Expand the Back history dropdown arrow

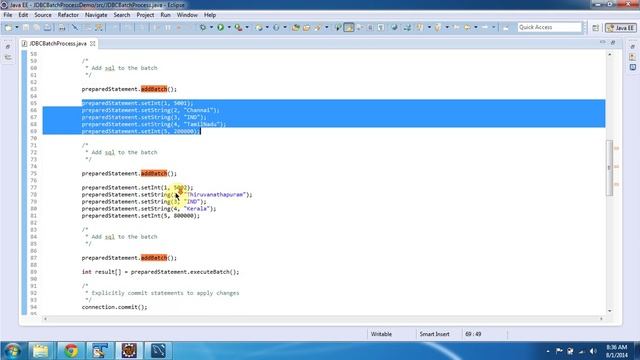pos(476,27)
